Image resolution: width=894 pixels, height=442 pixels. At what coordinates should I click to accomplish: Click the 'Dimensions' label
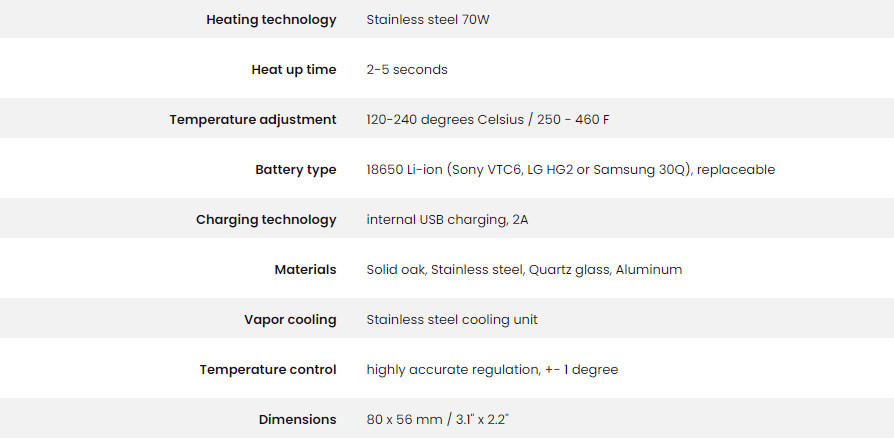[298, 420]
